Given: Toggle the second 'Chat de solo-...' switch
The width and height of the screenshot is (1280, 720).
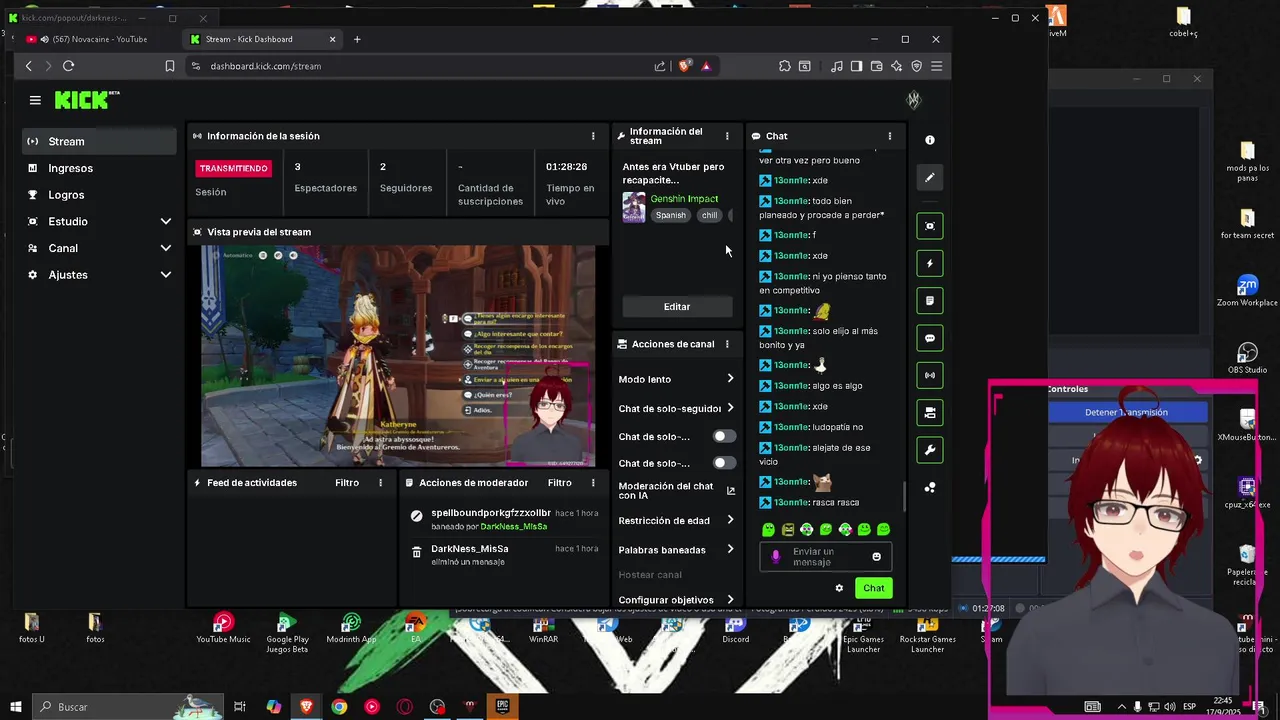Looking at the screenshot, I should pyautogui.click(x=723, y=463).
